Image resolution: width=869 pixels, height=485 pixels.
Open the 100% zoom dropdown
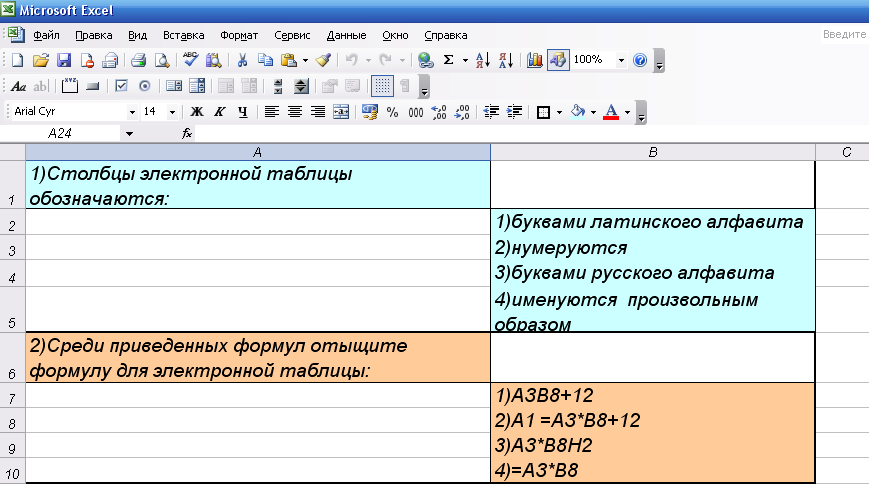[621, 60]
